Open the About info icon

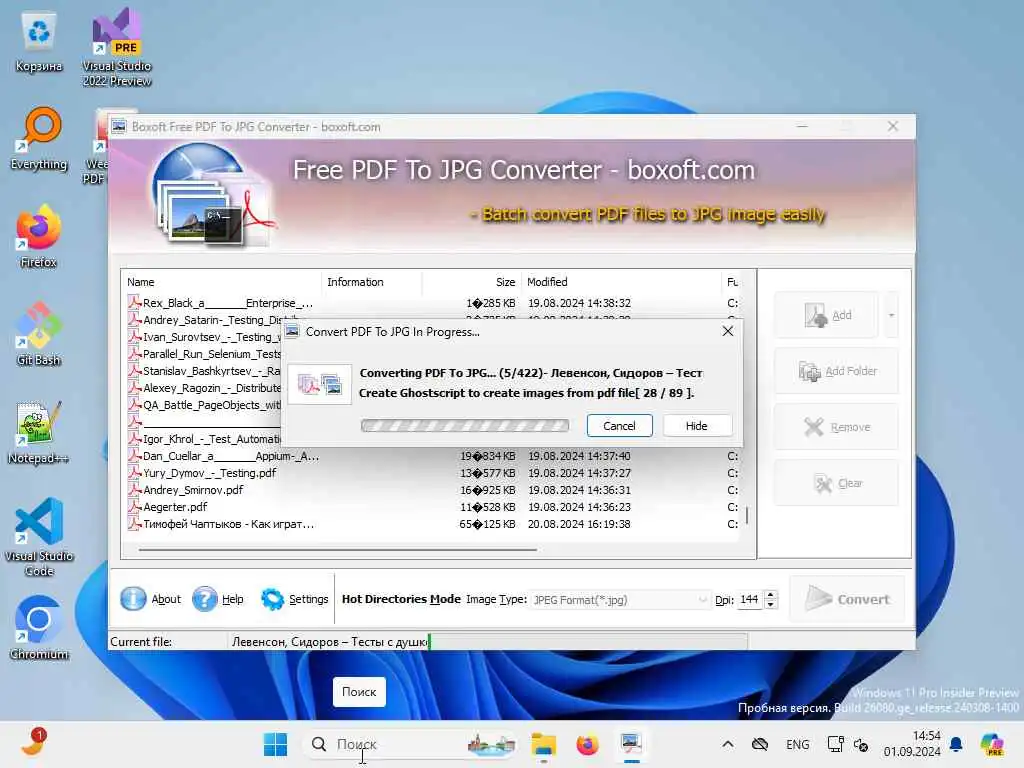pyautogui.click(x=133, y=599)
